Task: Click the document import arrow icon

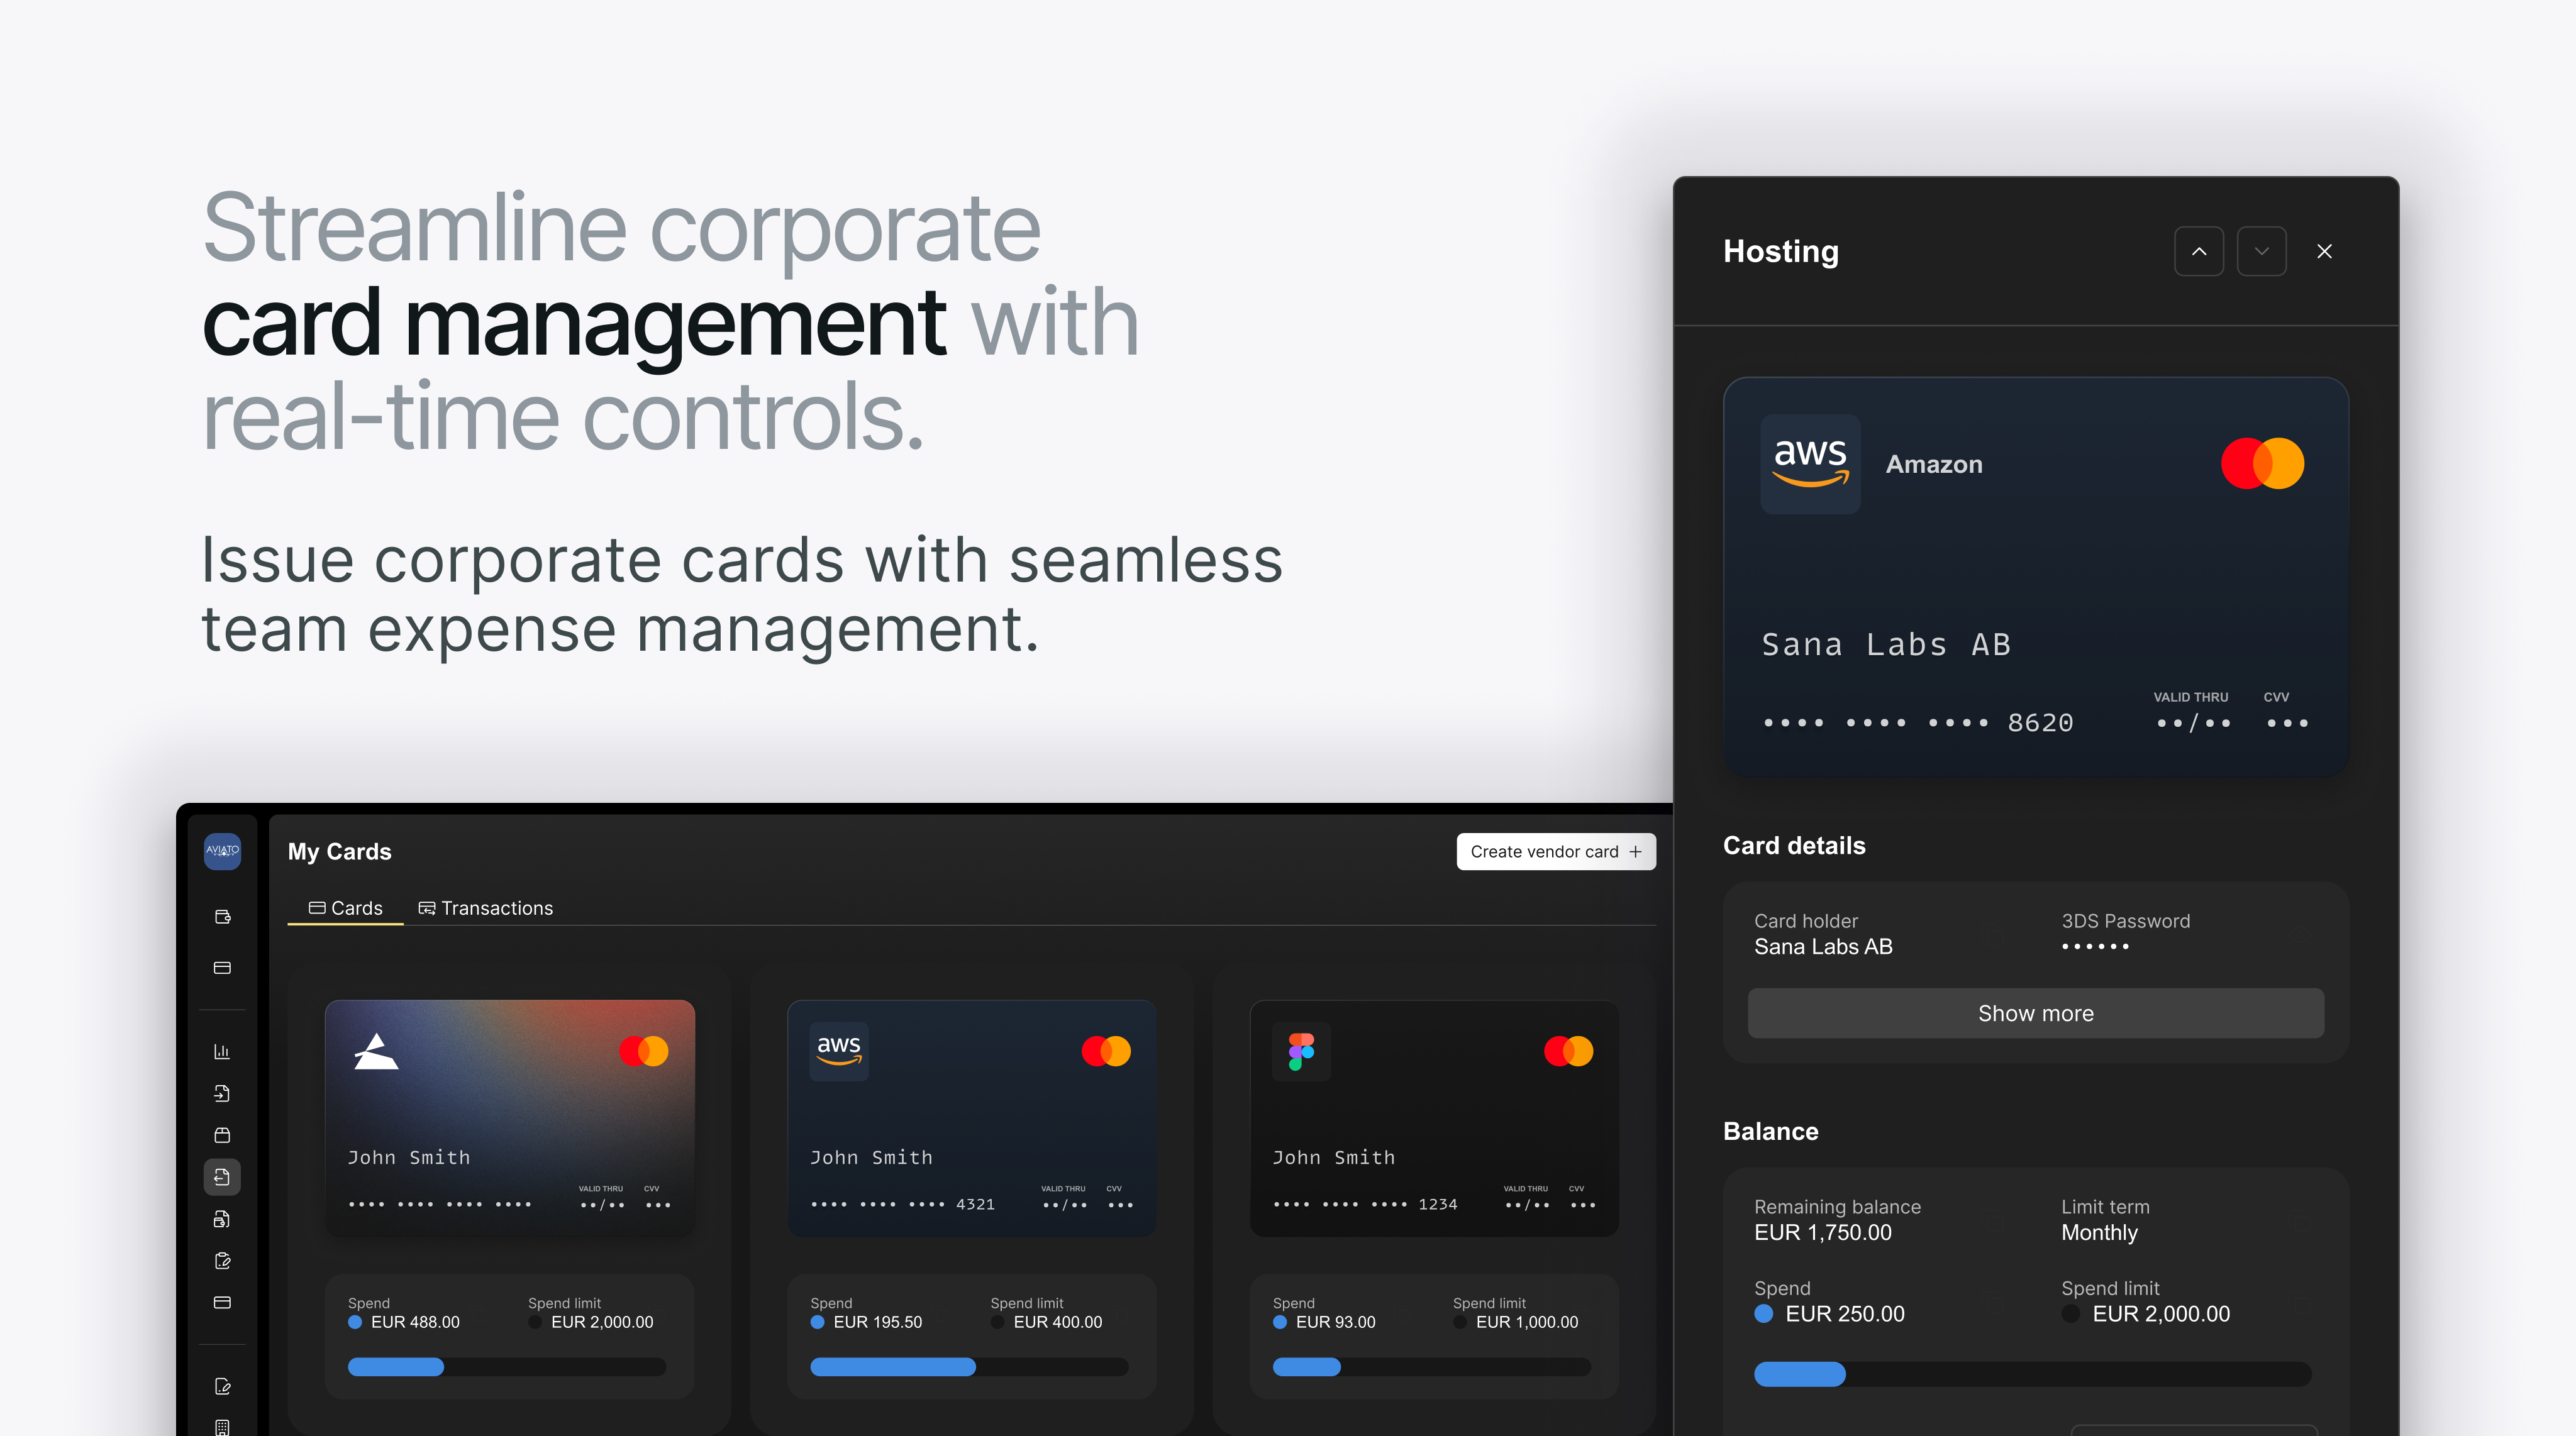Action: pyautogui.click(x=222, y=1093)
